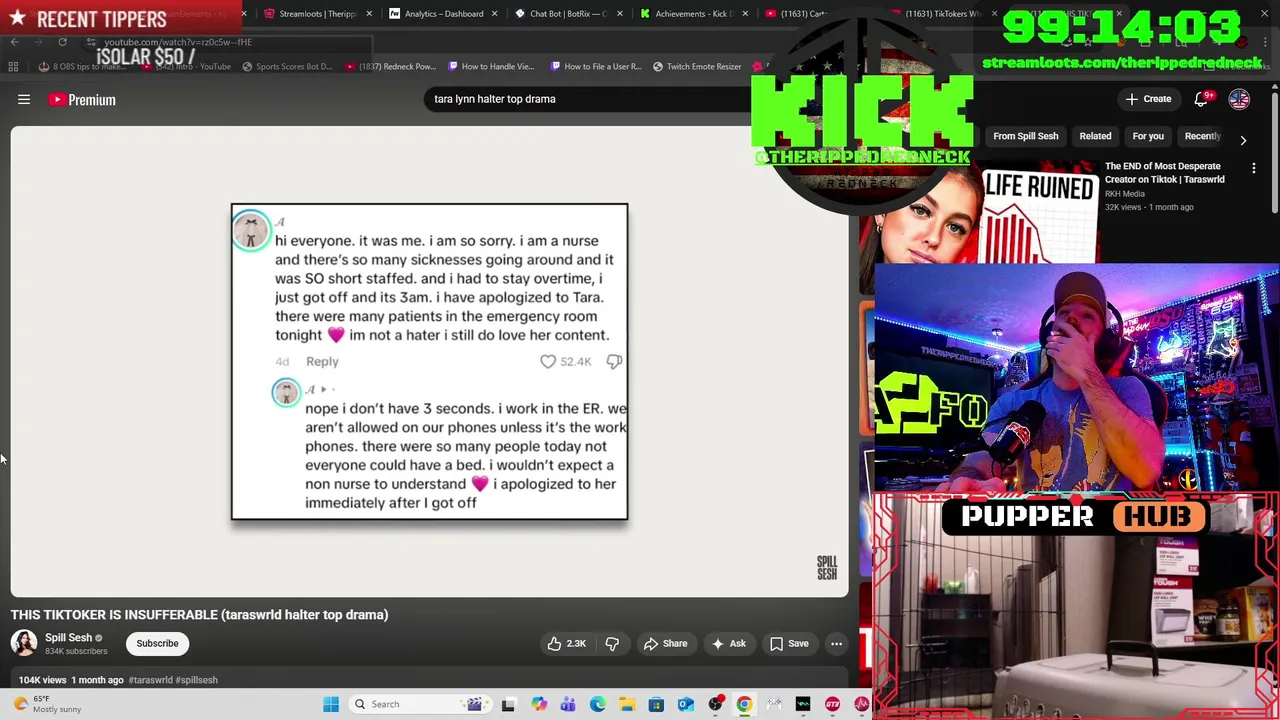Open the #spillsesh hashtag link

(x=196, y=680)
